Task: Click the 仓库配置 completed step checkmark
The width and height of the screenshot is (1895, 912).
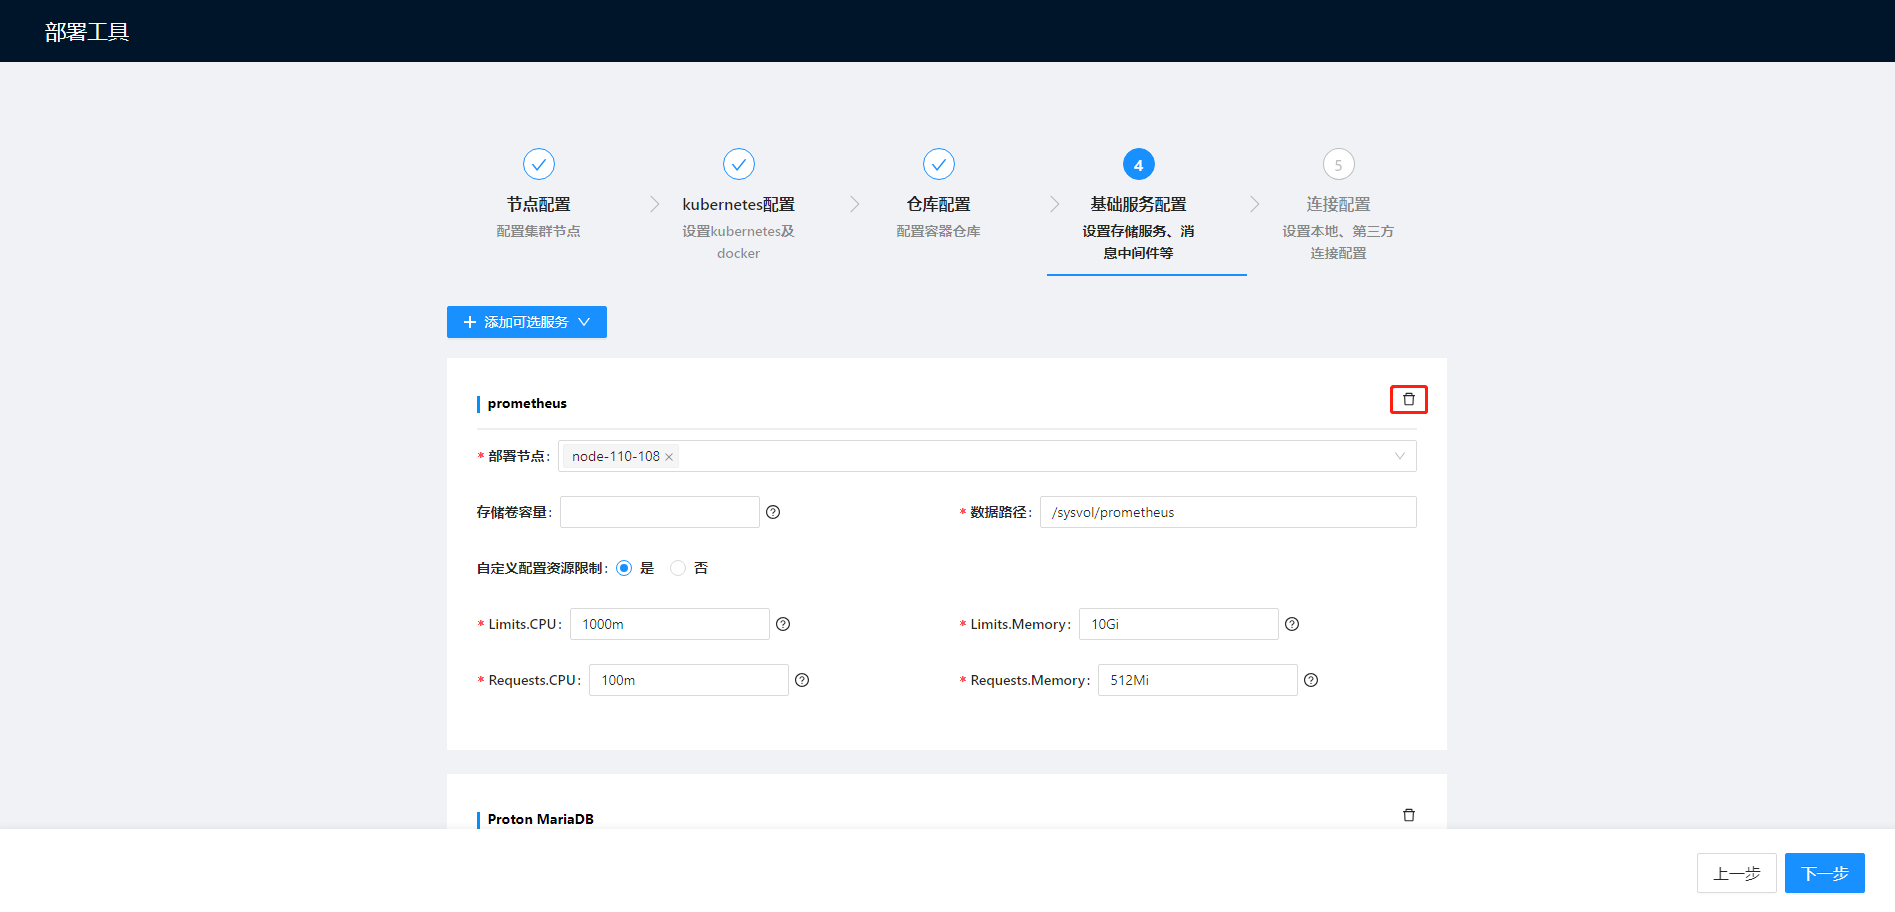Action: click(939, 164)
